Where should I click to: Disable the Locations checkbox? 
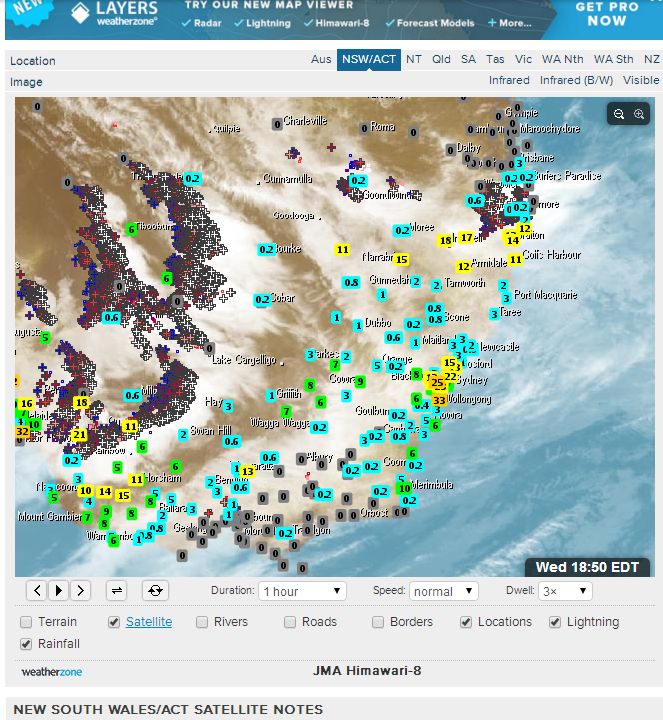point(466,622)
